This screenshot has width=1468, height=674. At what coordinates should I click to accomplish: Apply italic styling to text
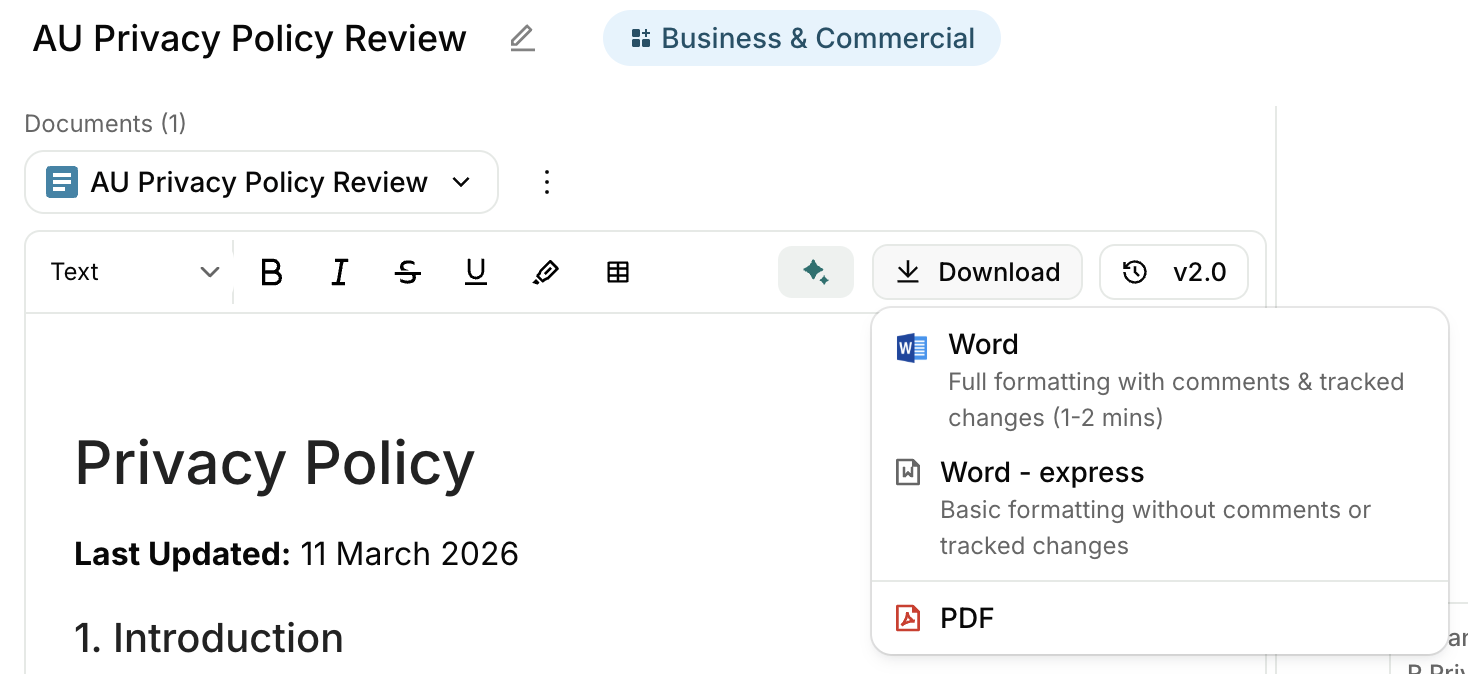(x=339, y=271)
